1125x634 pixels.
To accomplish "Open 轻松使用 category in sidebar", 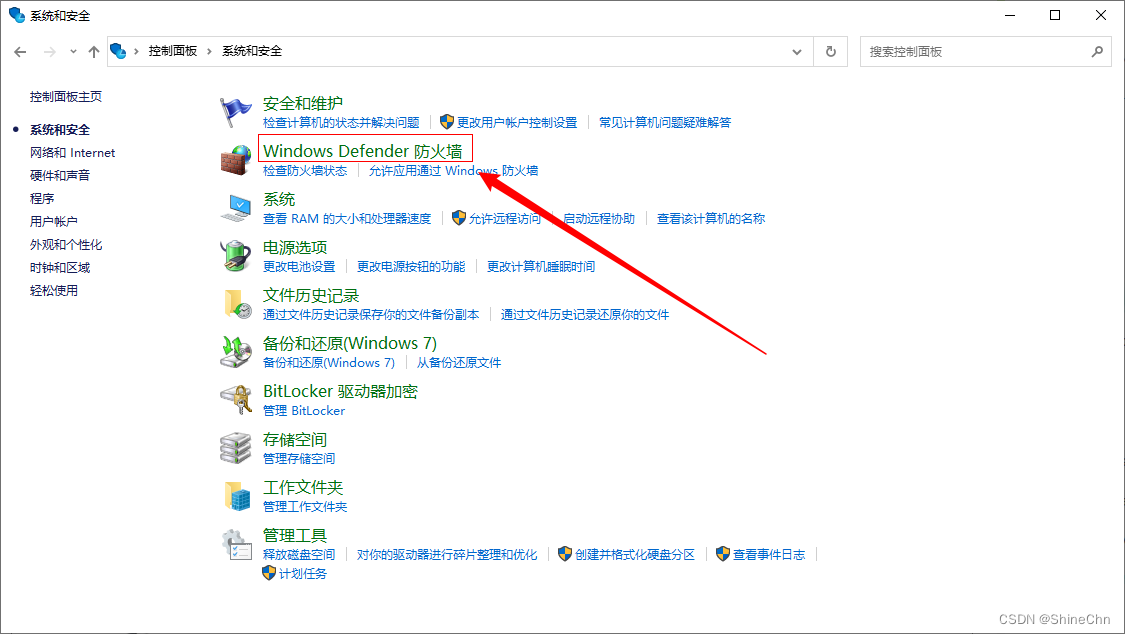I will coord(54,290).
